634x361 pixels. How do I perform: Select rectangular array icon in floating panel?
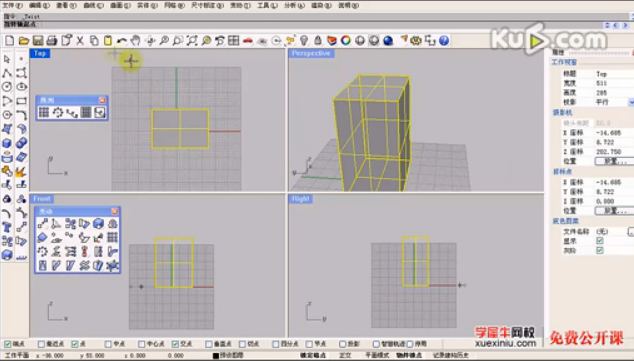click(44, 112)
